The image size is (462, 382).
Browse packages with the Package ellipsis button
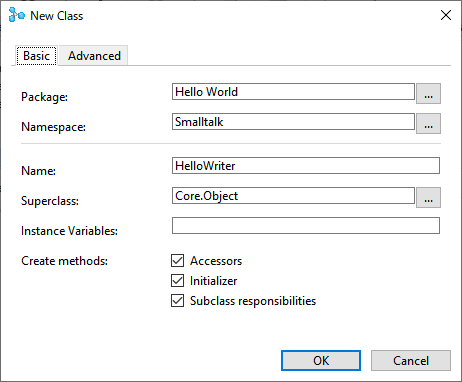click(x=428, y=94)
